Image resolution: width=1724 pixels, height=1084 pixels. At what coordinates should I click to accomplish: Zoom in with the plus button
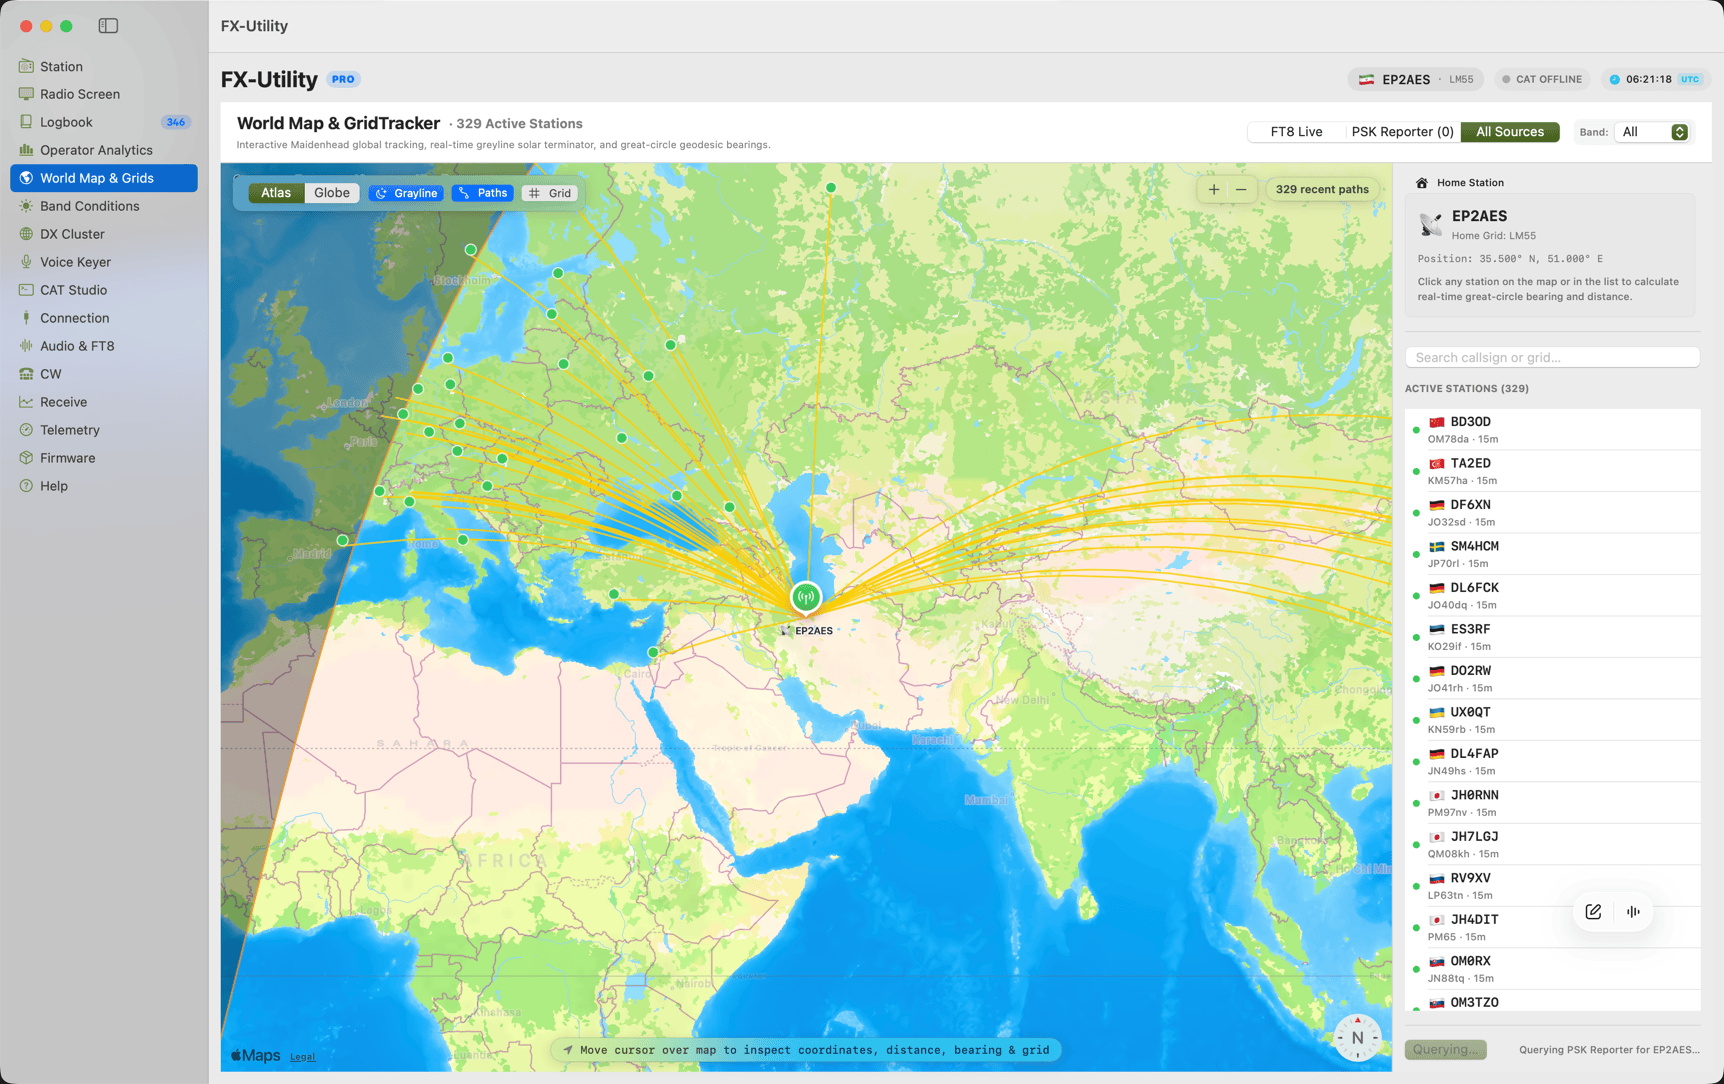click(1213, 189)
